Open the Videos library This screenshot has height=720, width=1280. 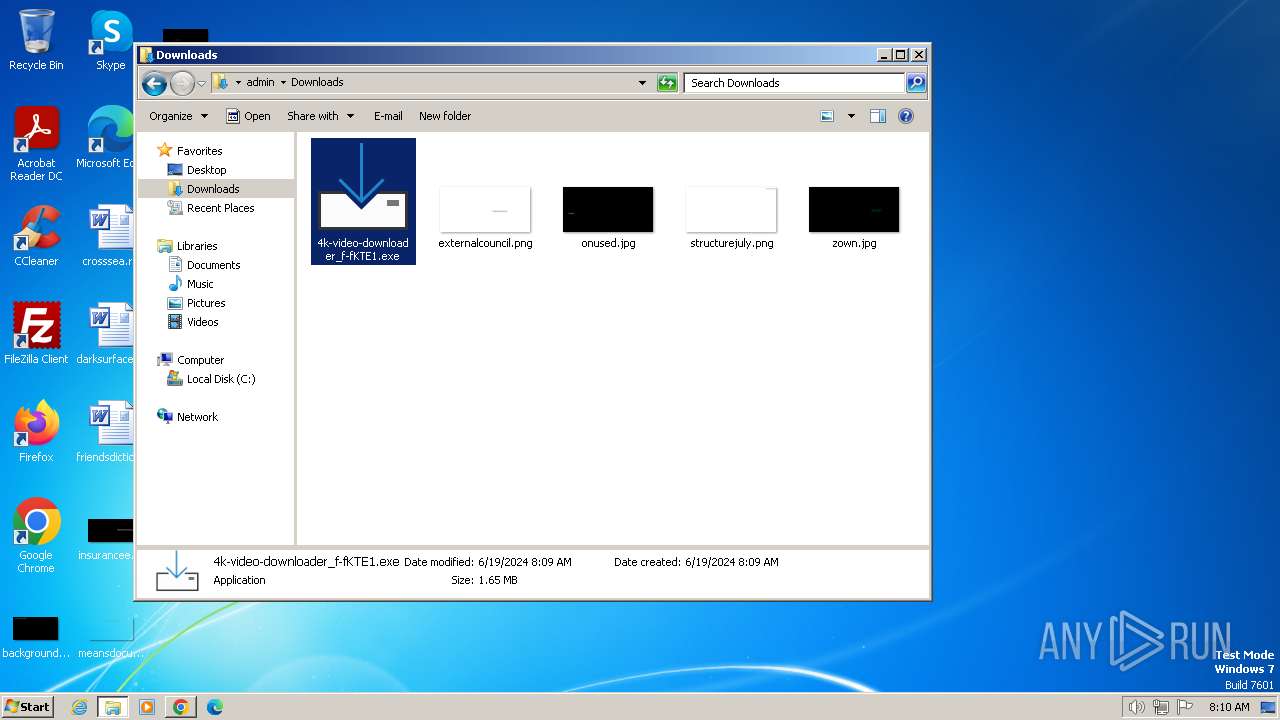202,322
